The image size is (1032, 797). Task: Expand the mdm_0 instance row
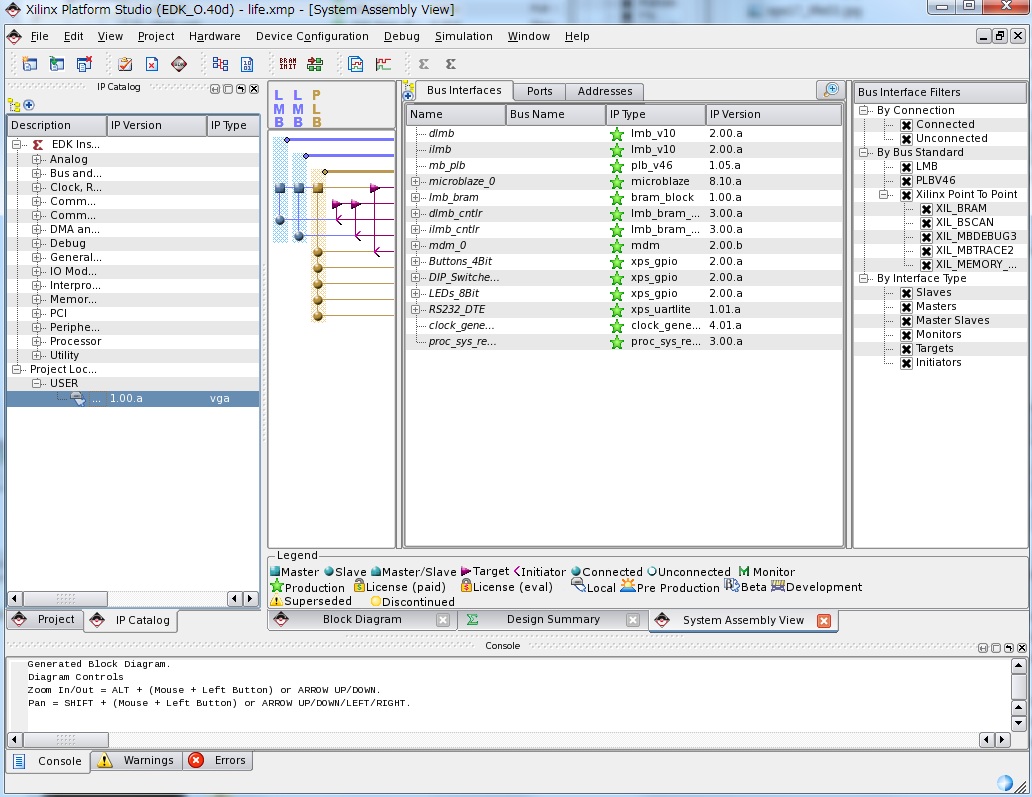coord(415,245)
